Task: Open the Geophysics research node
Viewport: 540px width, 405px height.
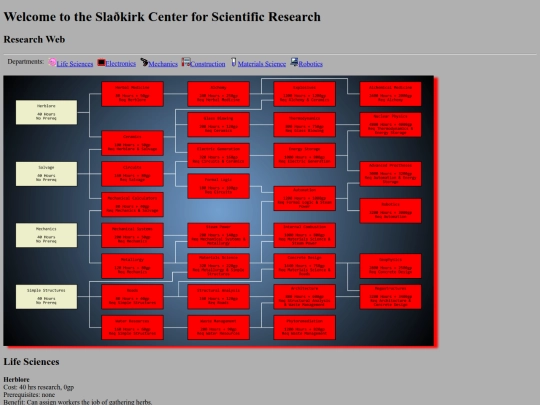Action: [391, 266]
